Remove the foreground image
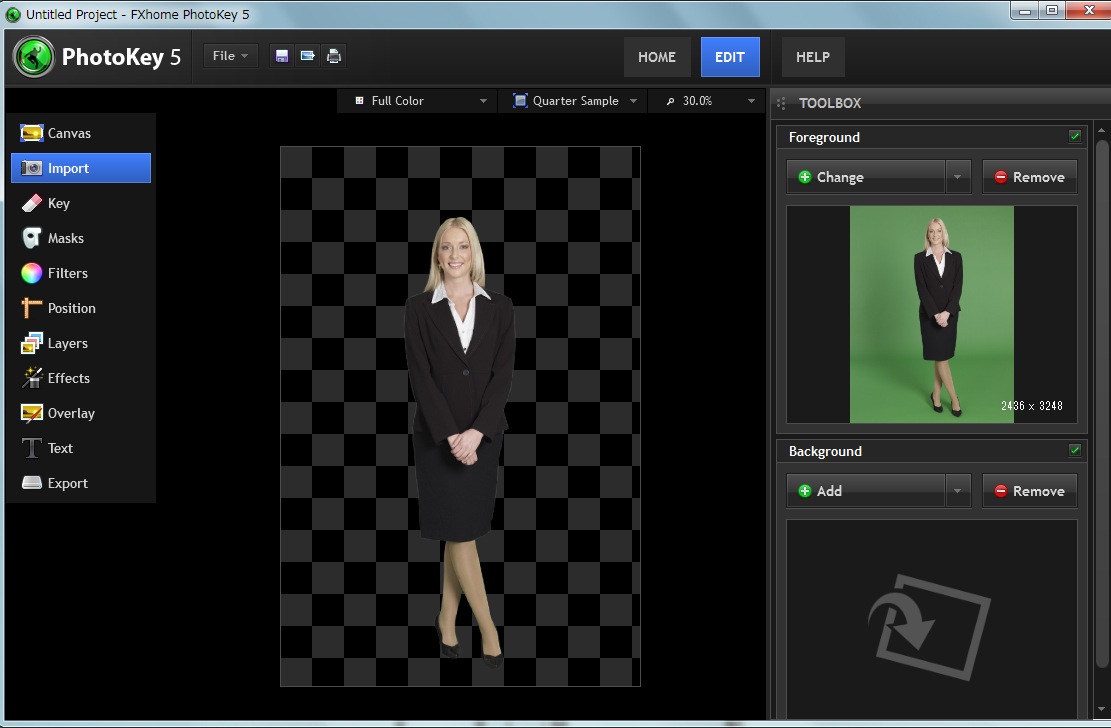Image resolution: width=1111 pixels, height=728 pixels. tap(1029, 177)
